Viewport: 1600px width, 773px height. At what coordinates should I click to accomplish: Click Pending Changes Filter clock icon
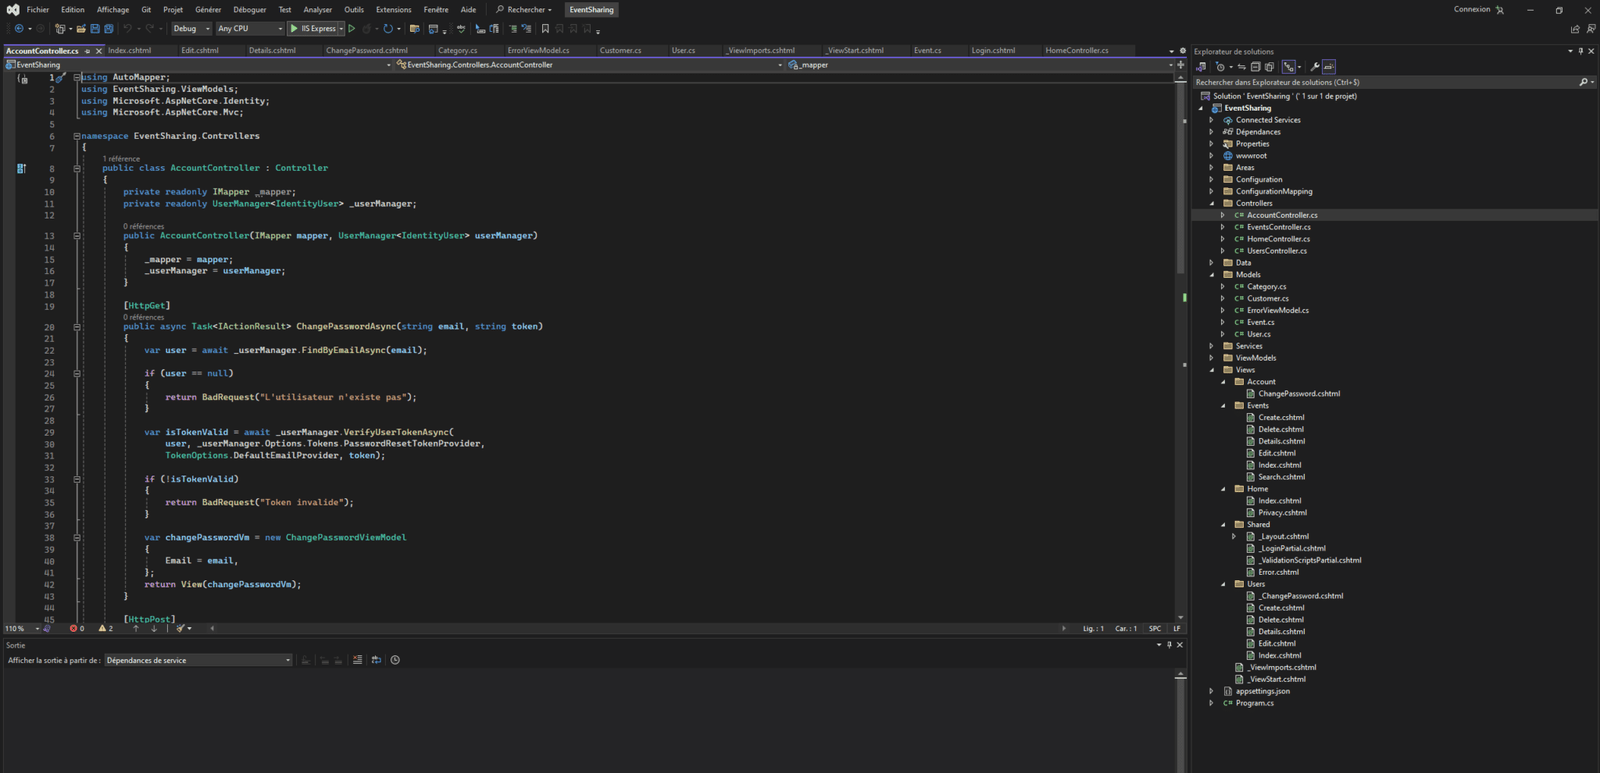(x=1220, y=67)
